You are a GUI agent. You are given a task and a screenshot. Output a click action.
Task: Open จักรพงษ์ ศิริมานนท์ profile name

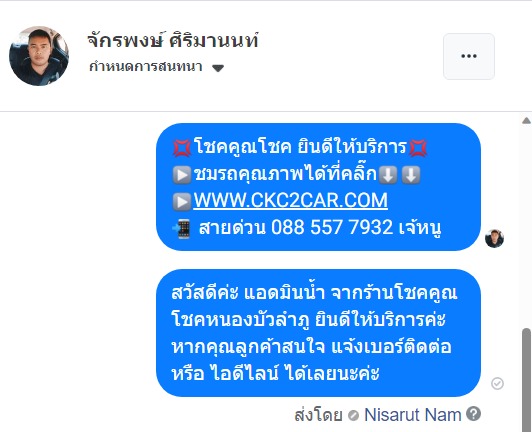(x=173, y=40)
